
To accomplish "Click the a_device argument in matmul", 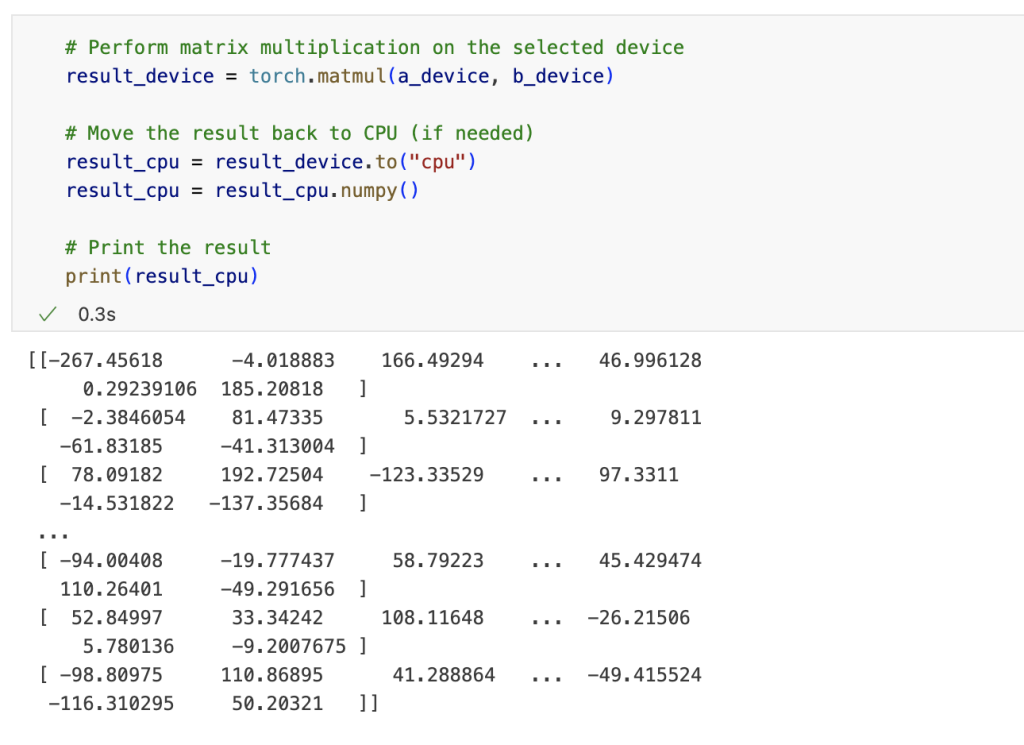I will pos(444,76).
